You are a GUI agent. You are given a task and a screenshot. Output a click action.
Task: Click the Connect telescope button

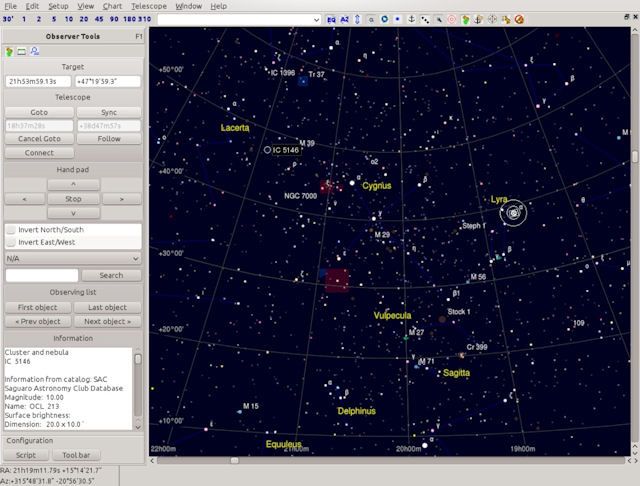(39, 153)
